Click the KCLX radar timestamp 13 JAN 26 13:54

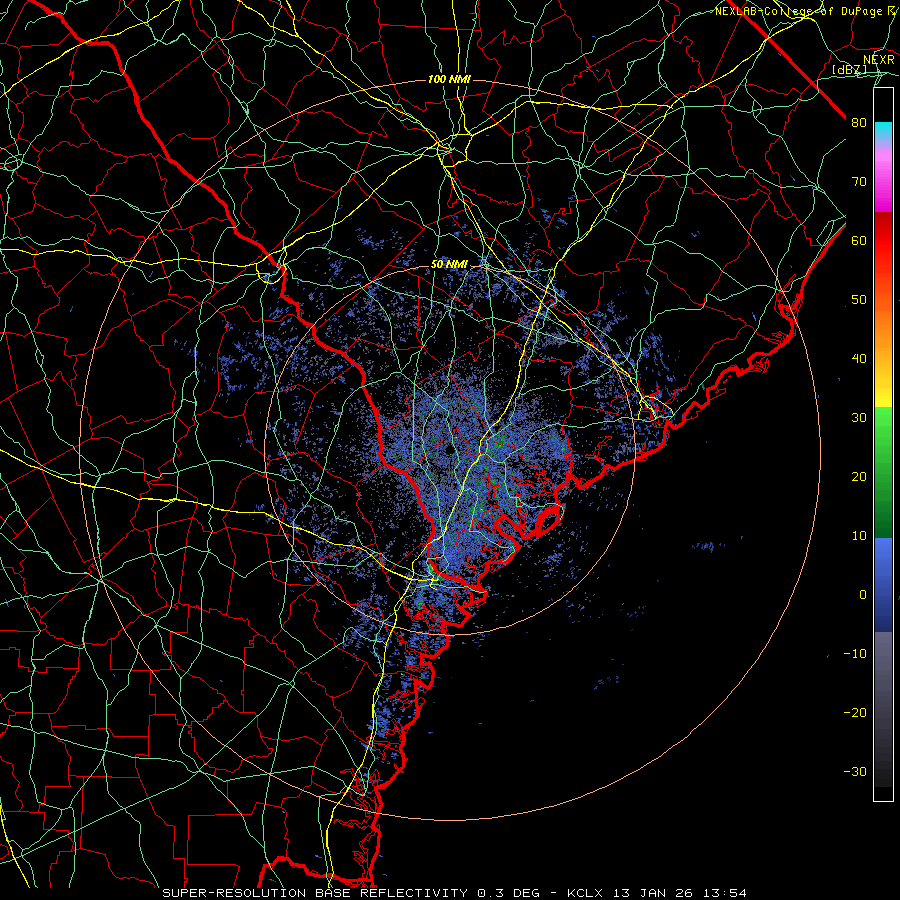(x=657, y=893)
